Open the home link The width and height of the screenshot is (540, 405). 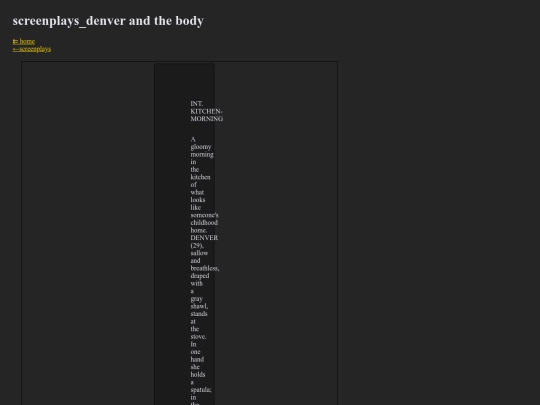24,41
